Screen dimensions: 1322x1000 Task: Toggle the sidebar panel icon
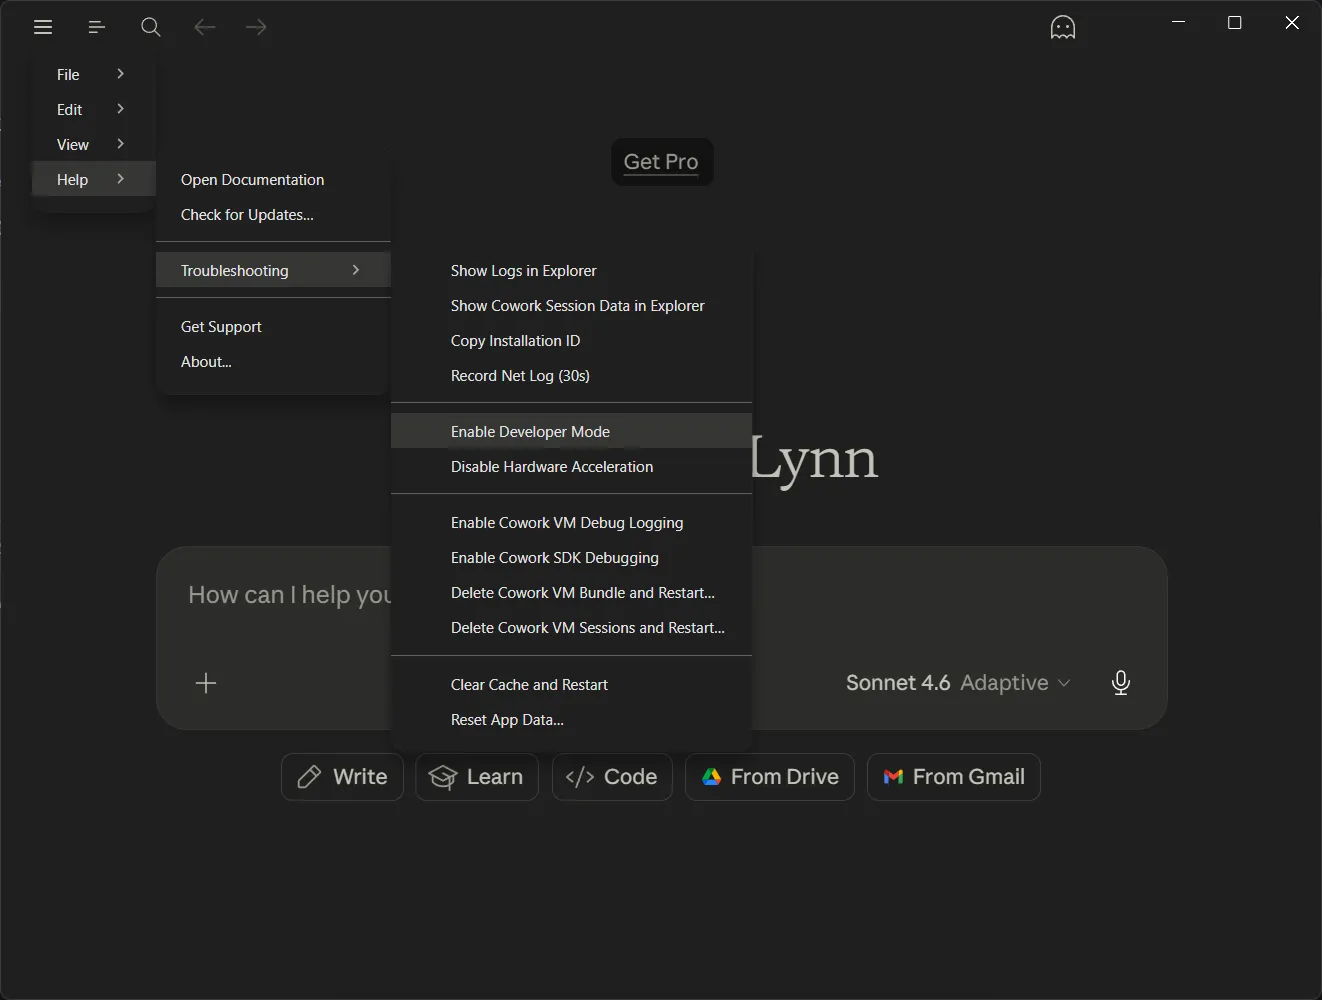[96, 27]
